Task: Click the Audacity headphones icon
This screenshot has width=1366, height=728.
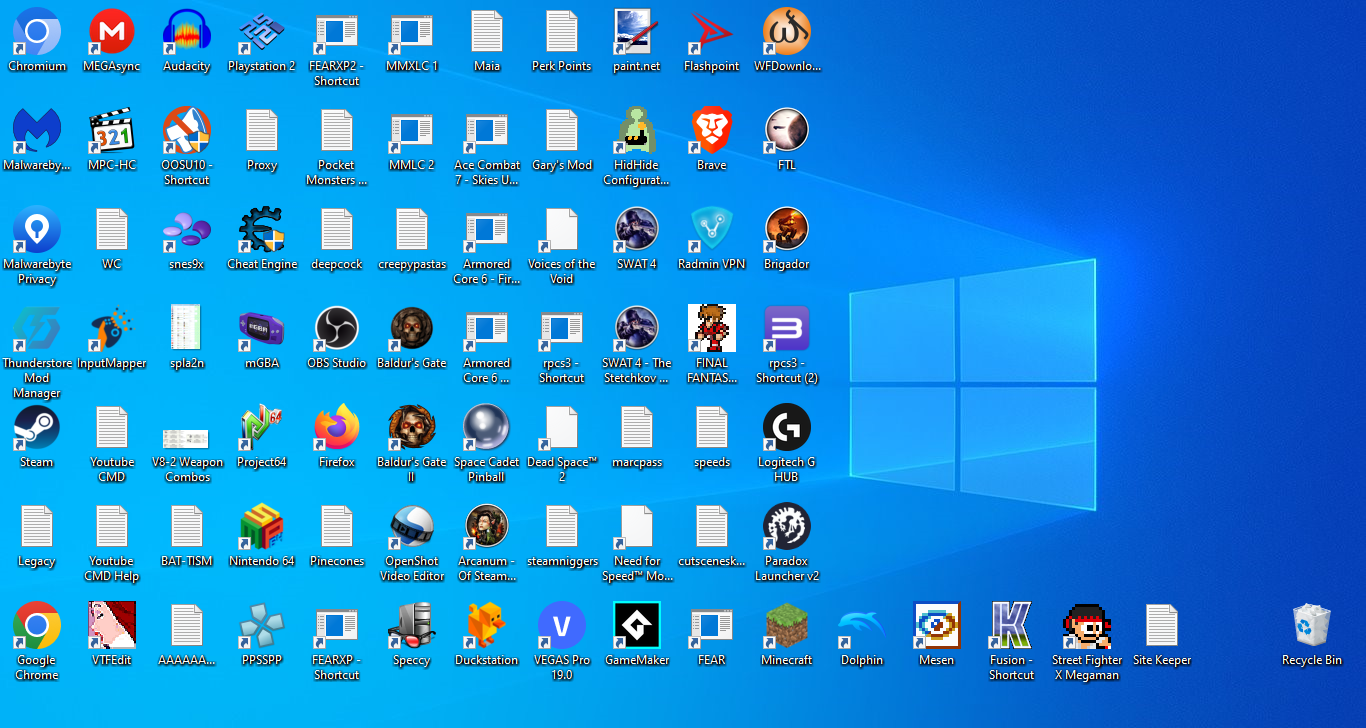Action: (187, 32)
